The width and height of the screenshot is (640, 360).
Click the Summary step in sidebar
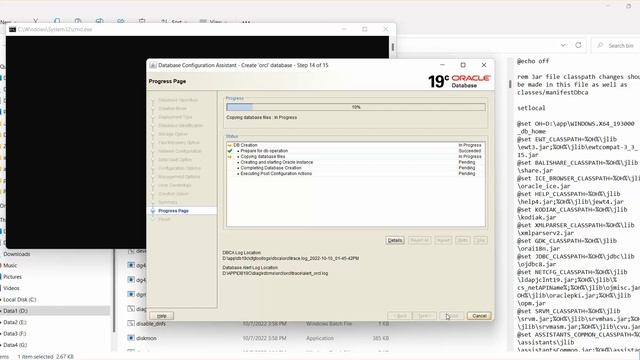click(x=168, y=202)
